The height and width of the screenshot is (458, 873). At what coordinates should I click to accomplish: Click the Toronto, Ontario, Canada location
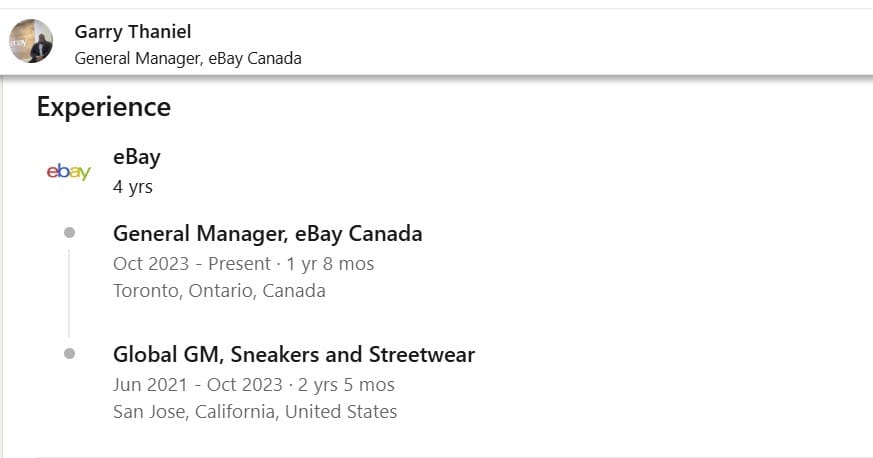click(219, 291)
